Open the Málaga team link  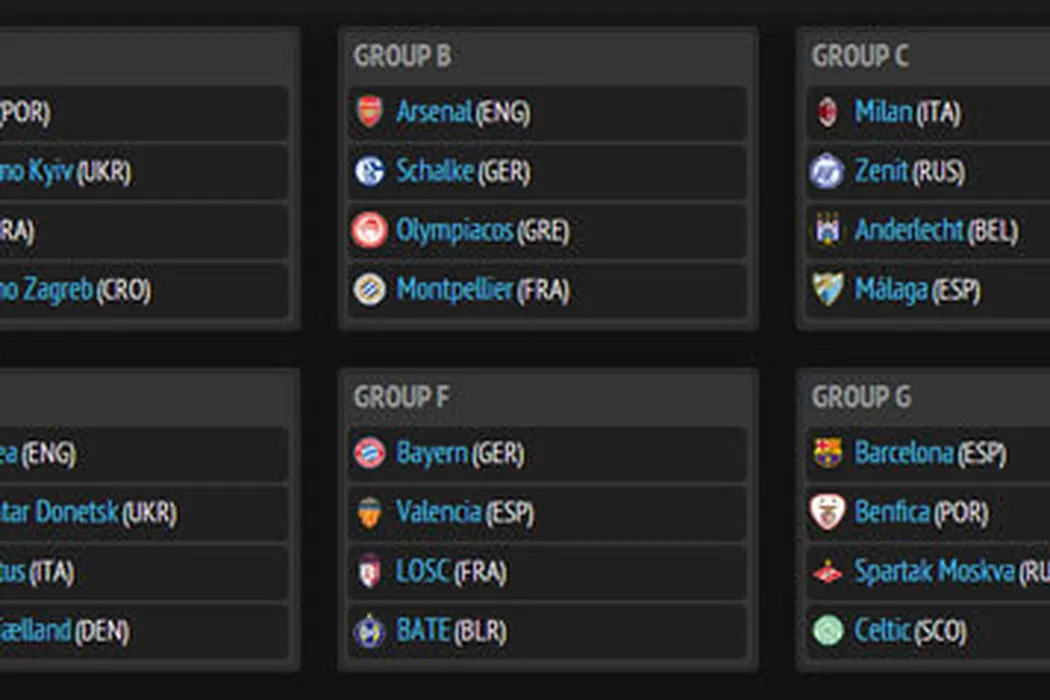(x=891, y=290)
